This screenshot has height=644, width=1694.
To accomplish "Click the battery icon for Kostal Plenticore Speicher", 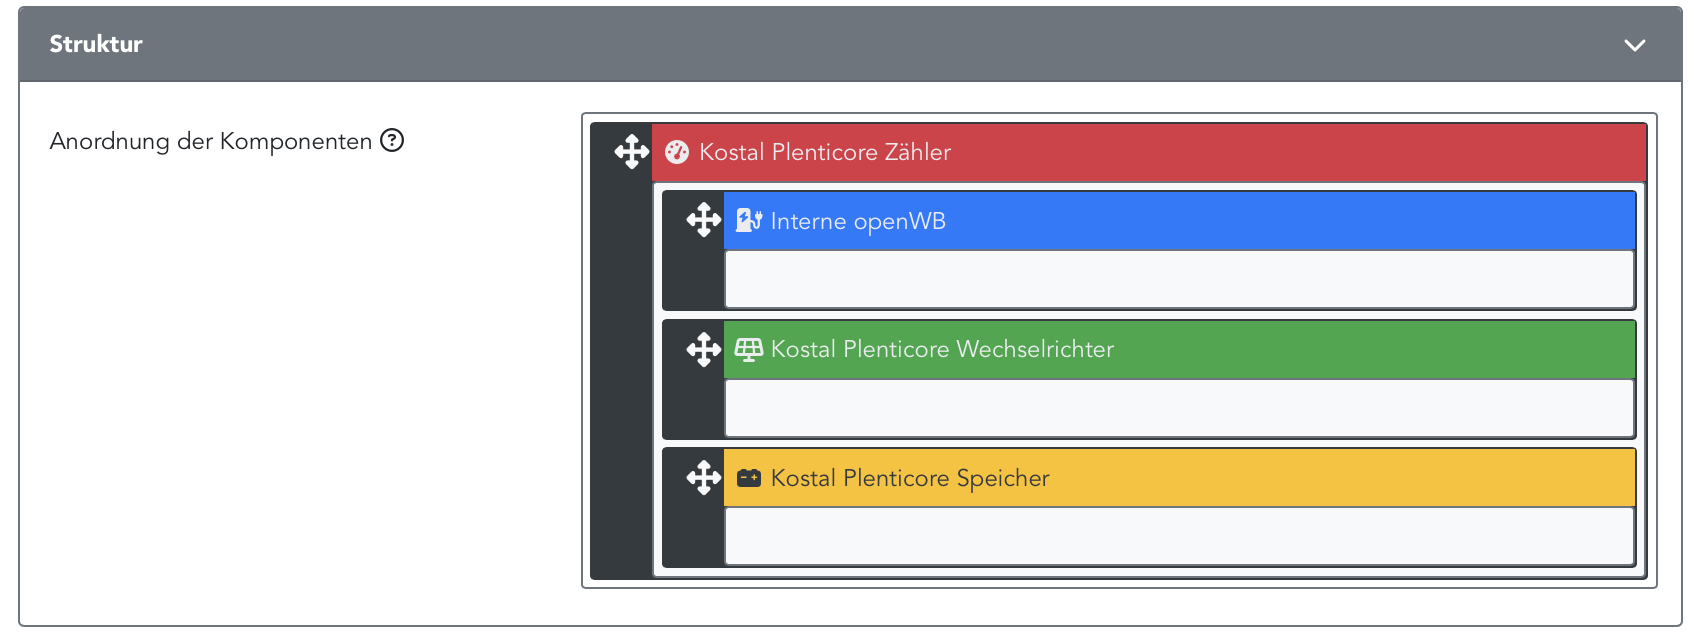I will pyautogui.click(x=749, y=478).
